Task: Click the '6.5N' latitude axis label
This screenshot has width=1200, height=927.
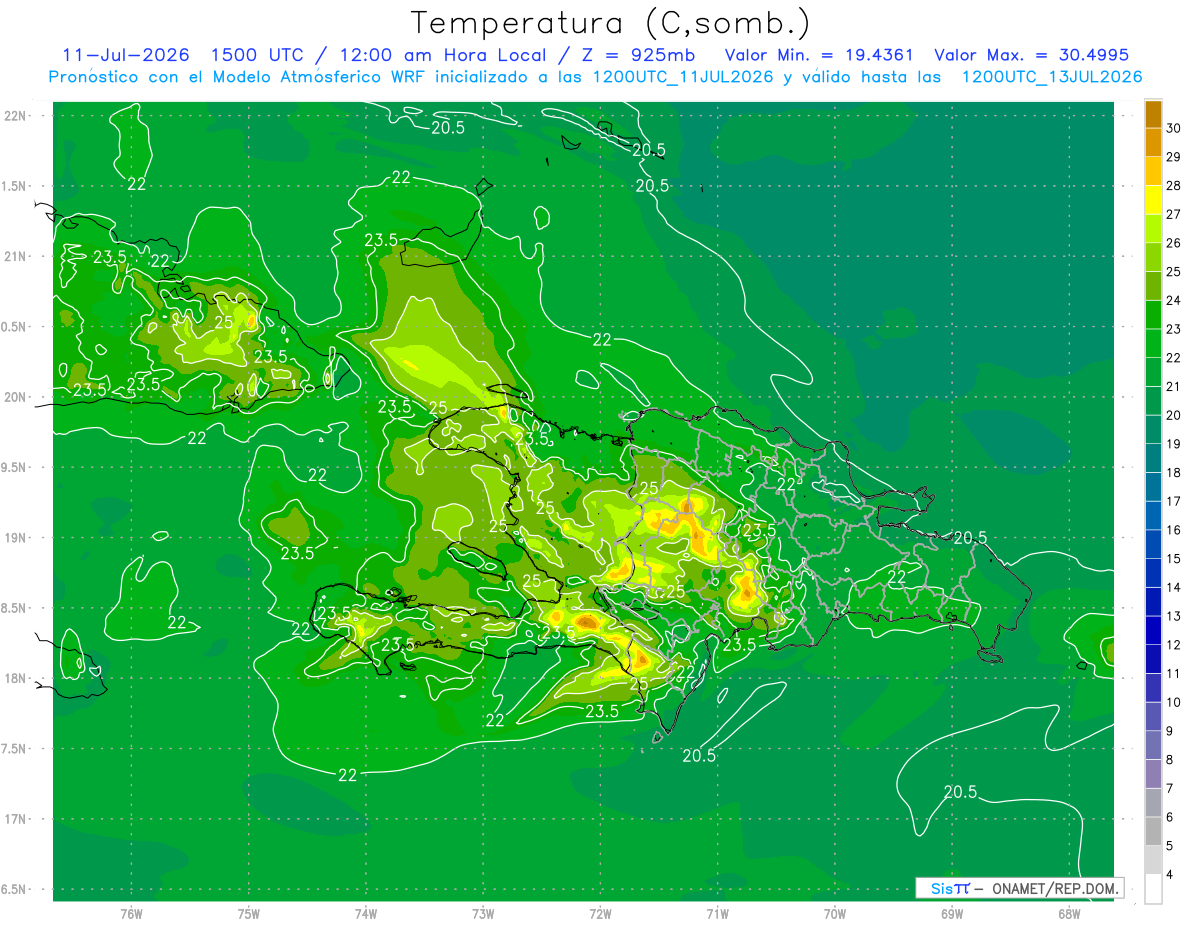Action: 14,890
